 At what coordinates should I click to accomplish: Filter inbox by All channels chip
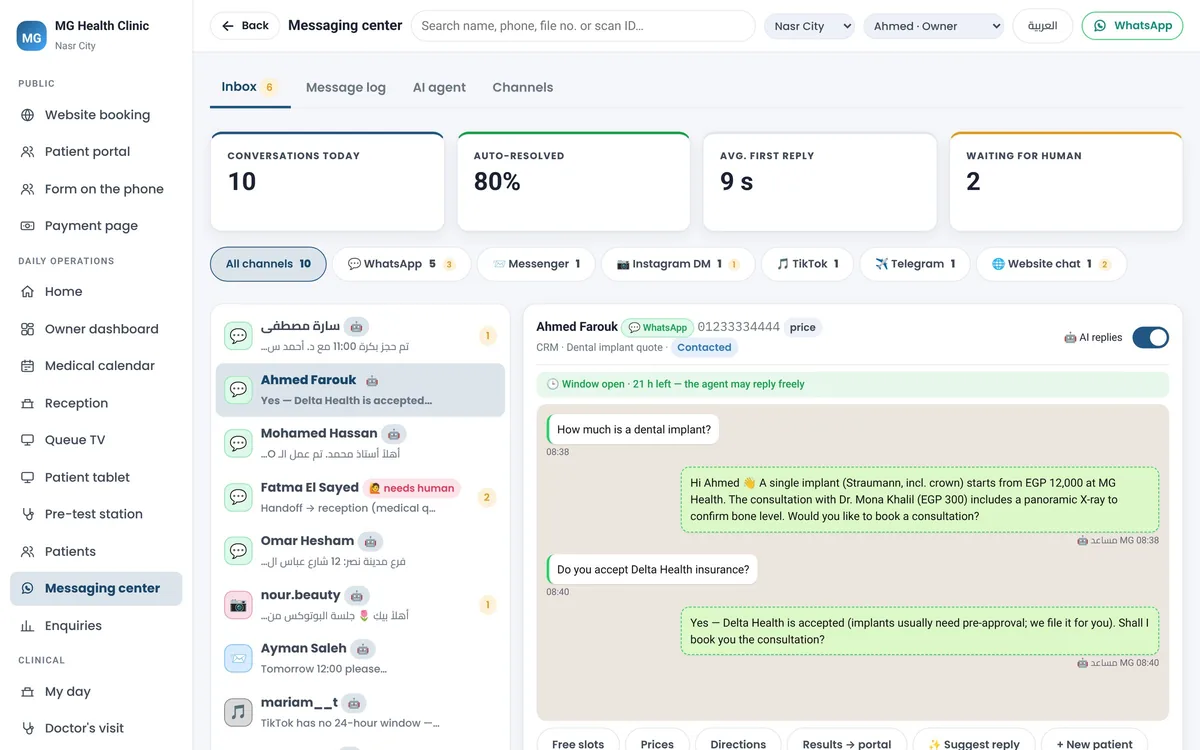click(268, 264)
